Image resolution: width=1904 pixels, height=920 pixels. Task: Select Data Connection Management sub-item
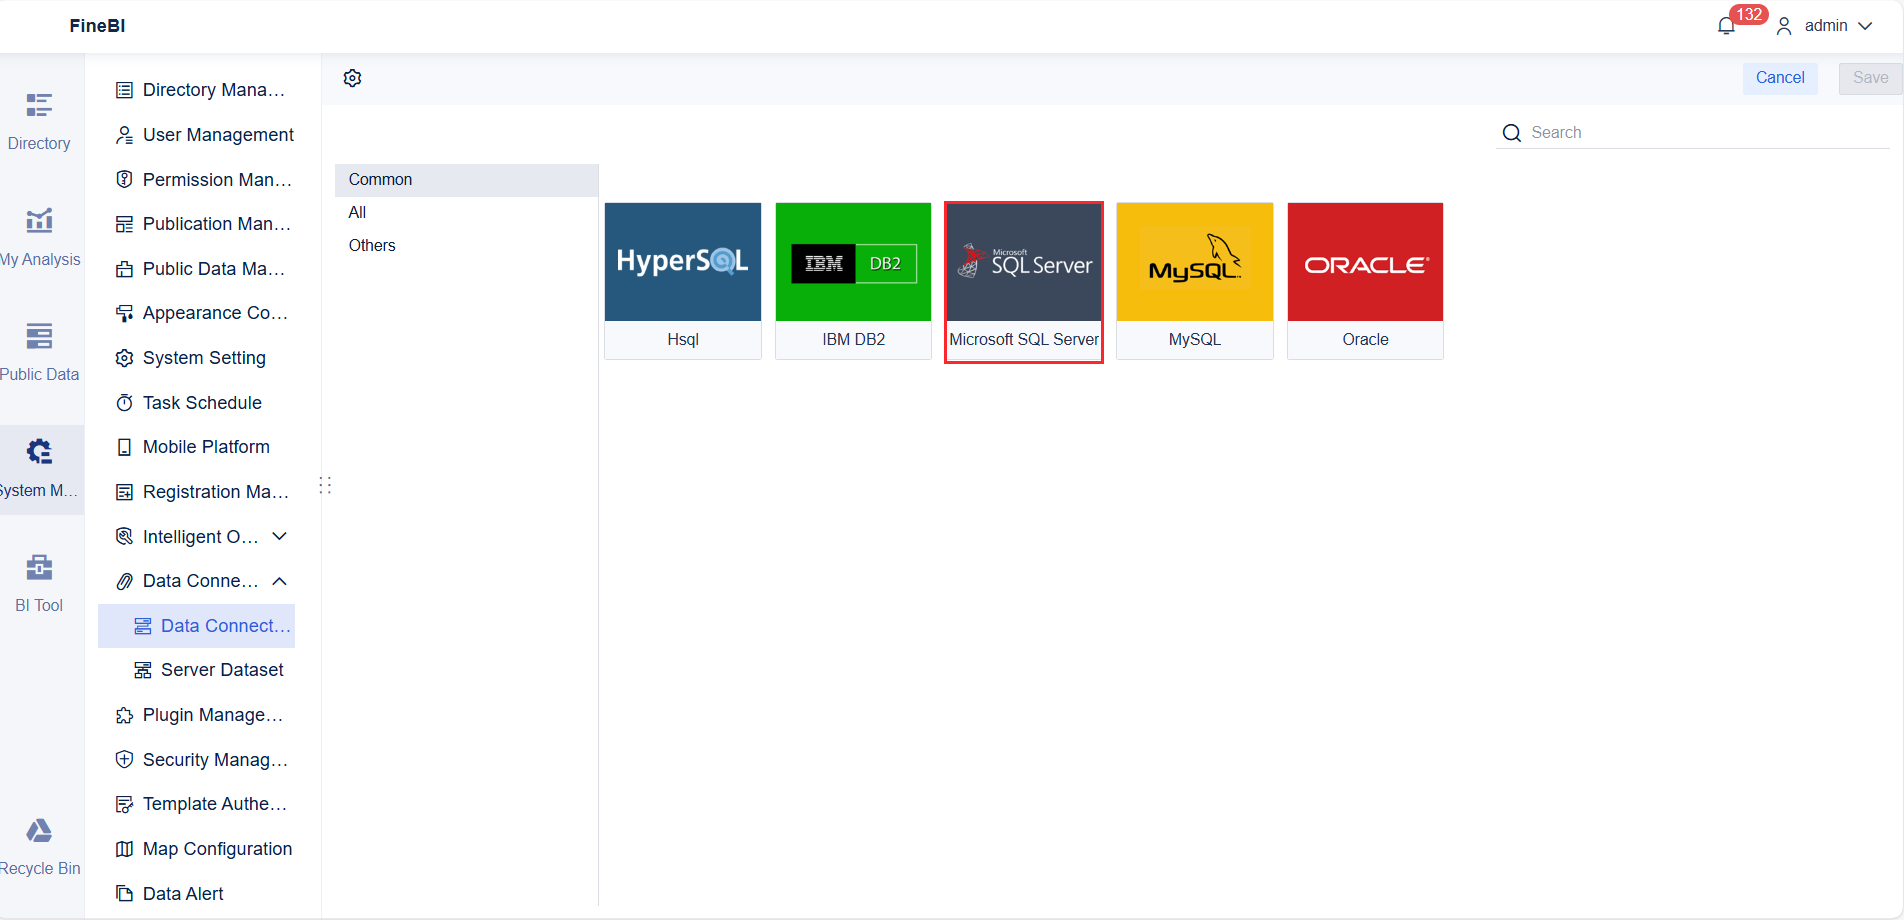click(x=197, y=626)
